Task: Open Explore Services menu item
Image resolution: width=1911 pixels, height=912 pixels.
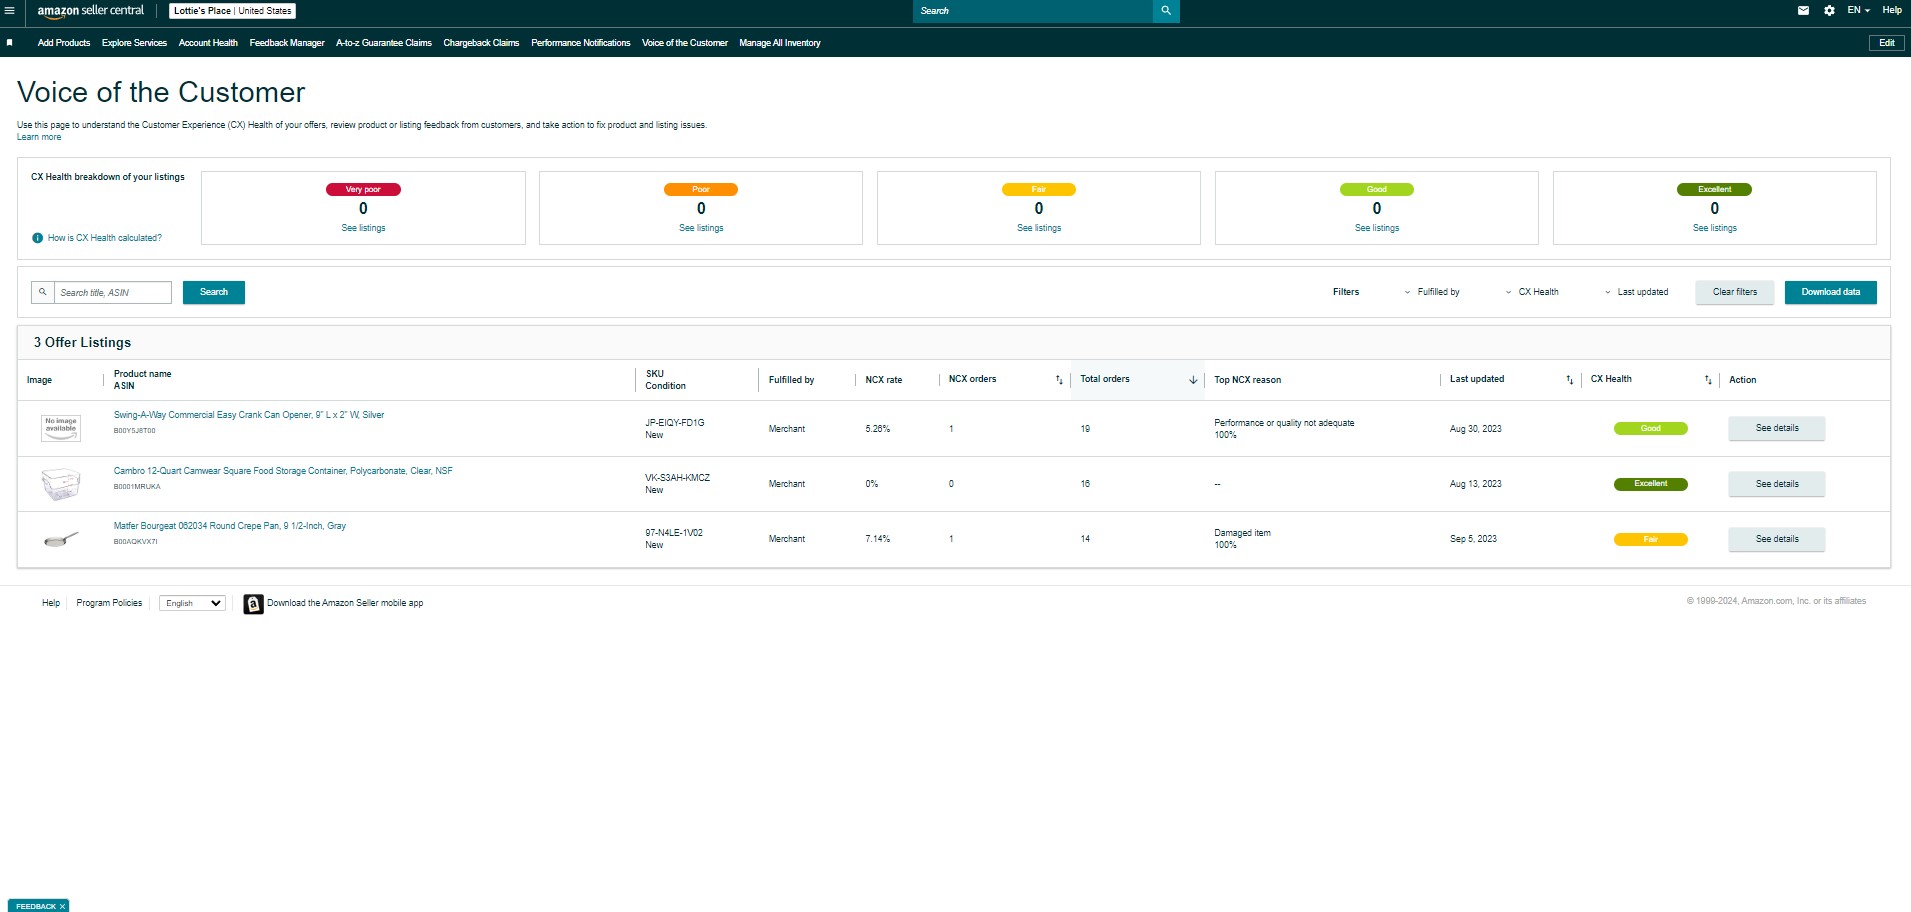Action: tap(134, 43)
